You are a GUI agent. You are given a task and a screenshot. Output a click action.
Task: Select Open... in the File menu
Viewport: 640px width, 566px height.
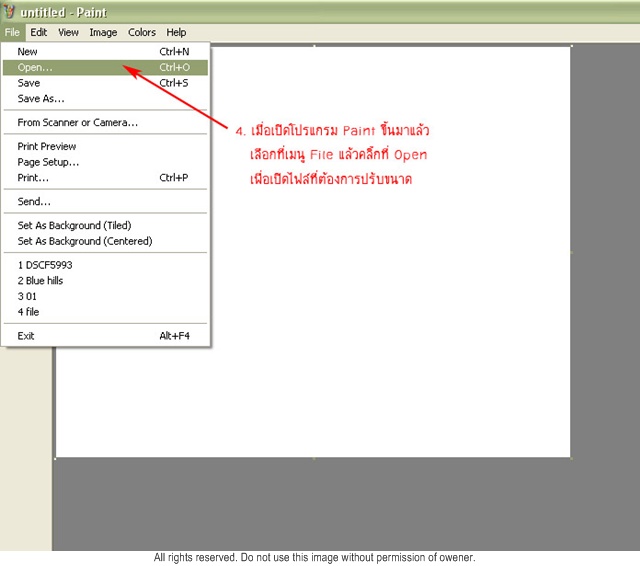pos(105,67)
